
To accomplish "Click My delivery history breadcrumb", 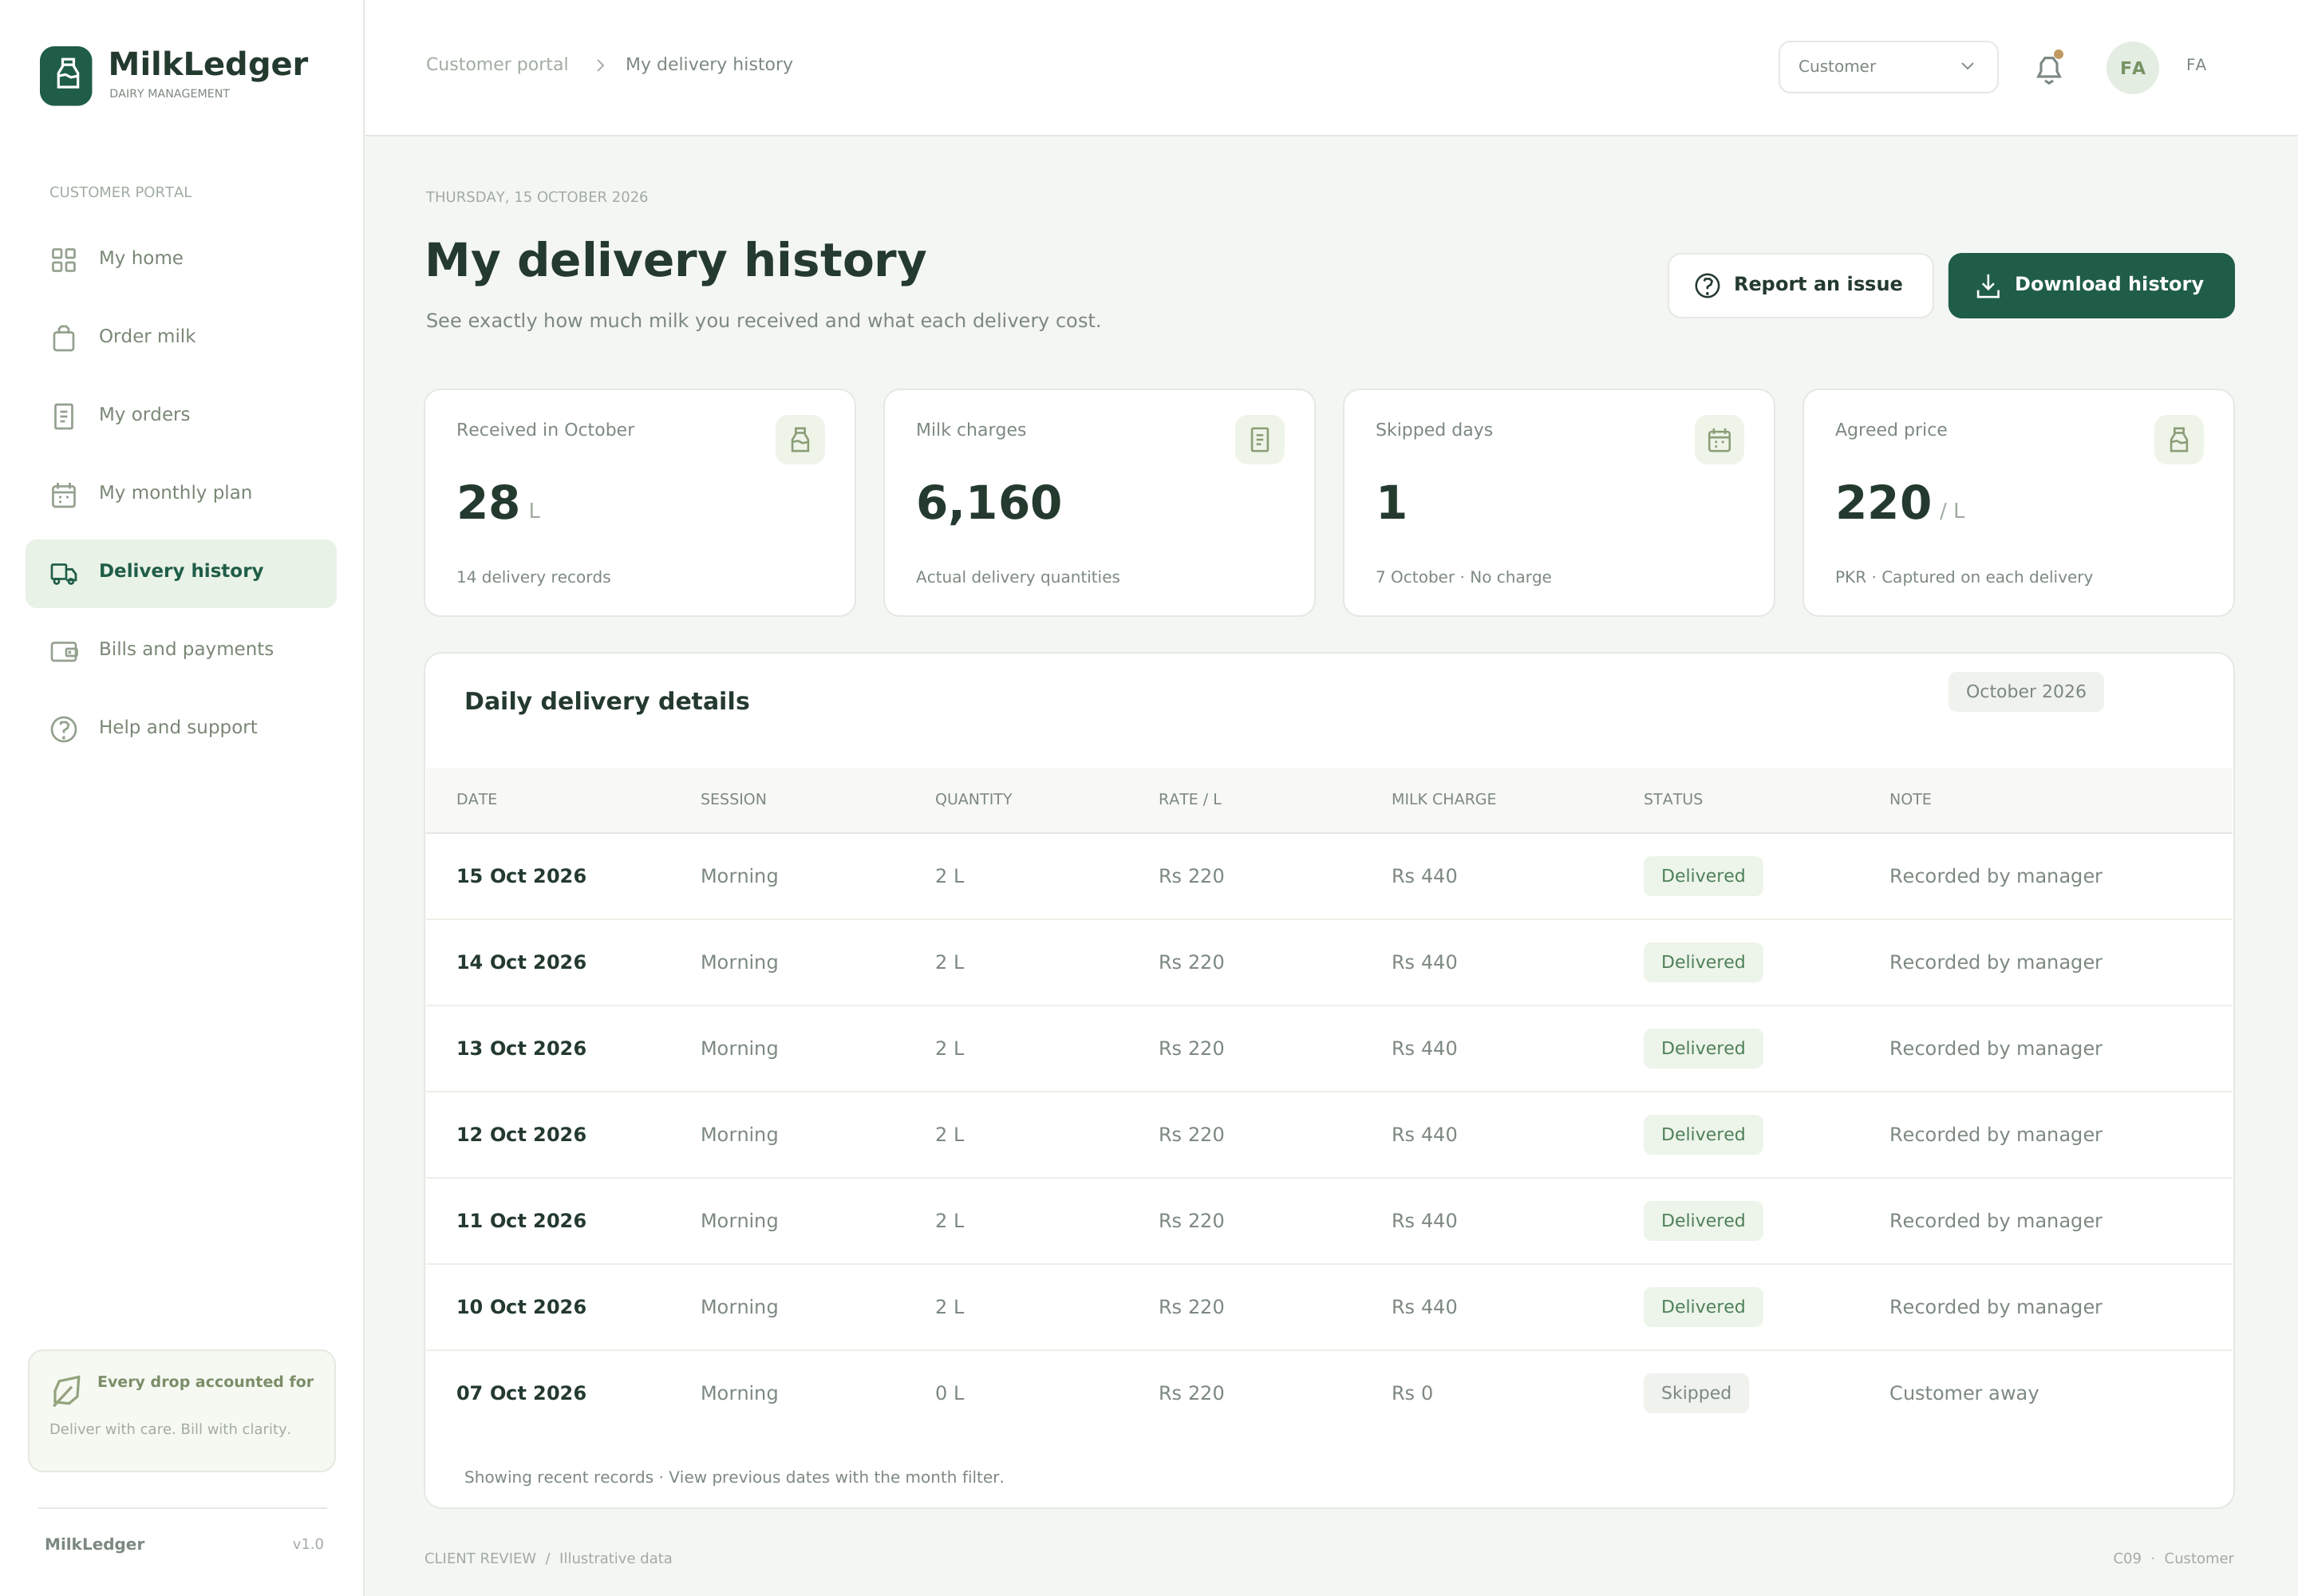I will tap(709, 64).
